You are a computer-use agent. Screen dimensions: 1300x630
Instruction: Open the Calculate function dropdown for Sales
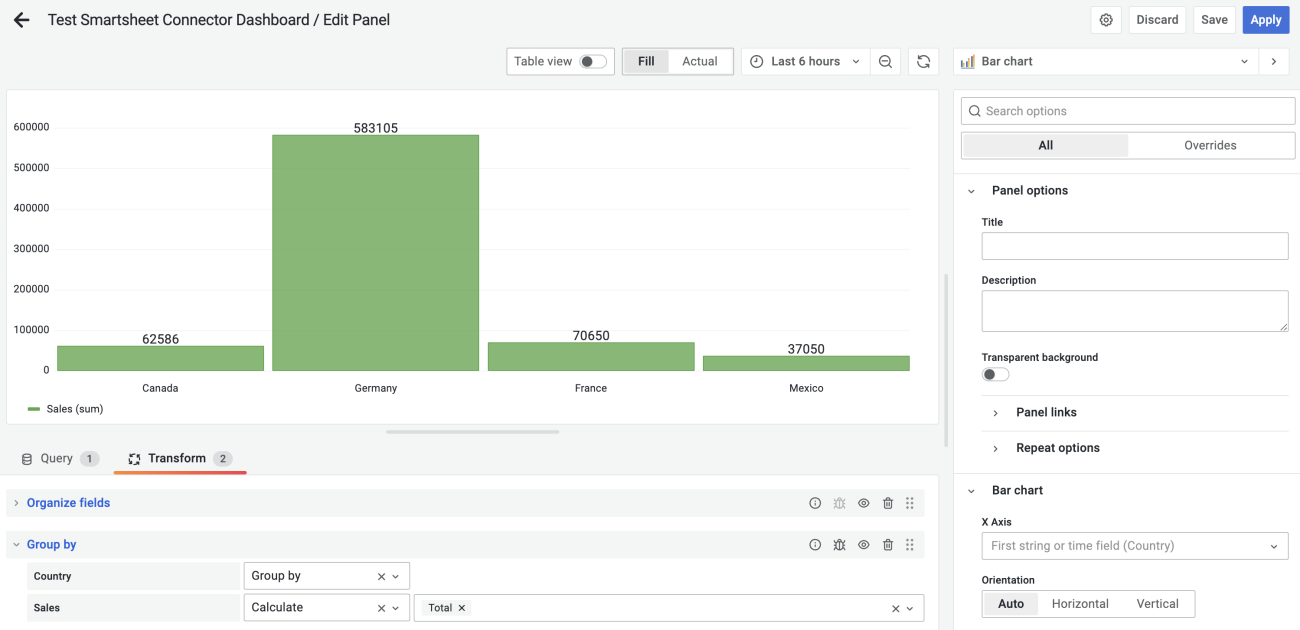(395, 607)
